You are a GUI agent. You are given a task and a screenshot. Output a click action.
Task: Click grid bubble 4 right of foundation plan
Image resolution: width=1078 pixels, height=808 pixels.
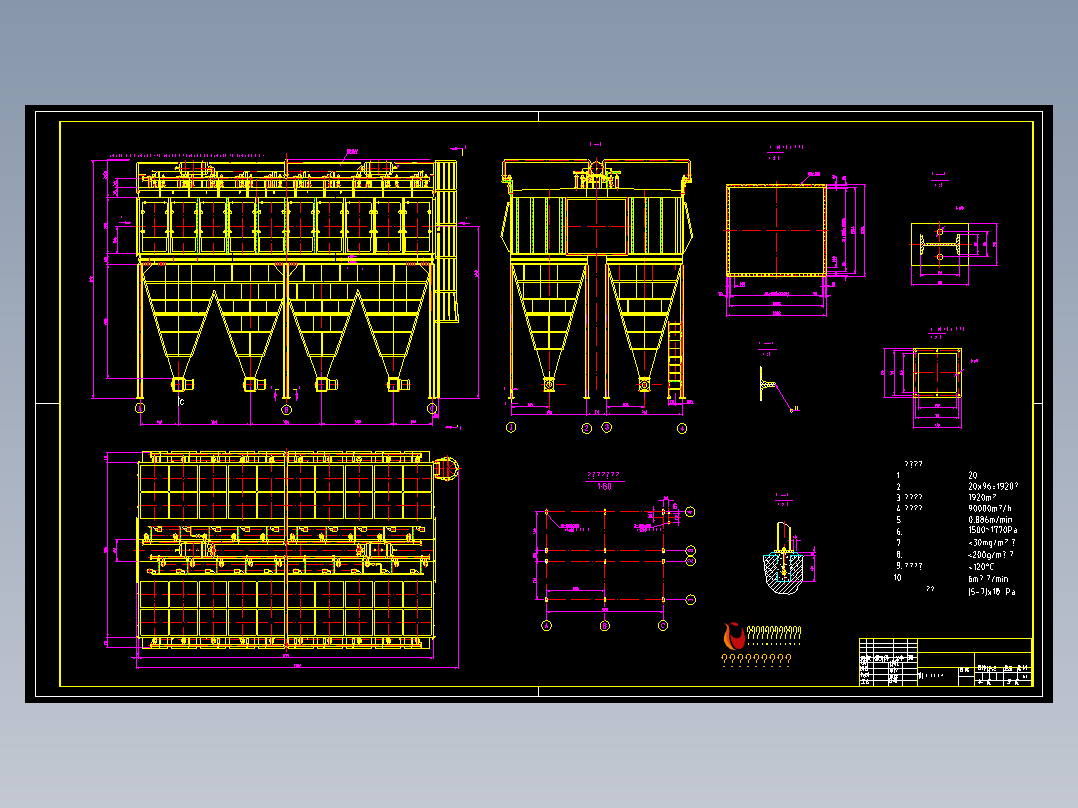pos(690,512)
